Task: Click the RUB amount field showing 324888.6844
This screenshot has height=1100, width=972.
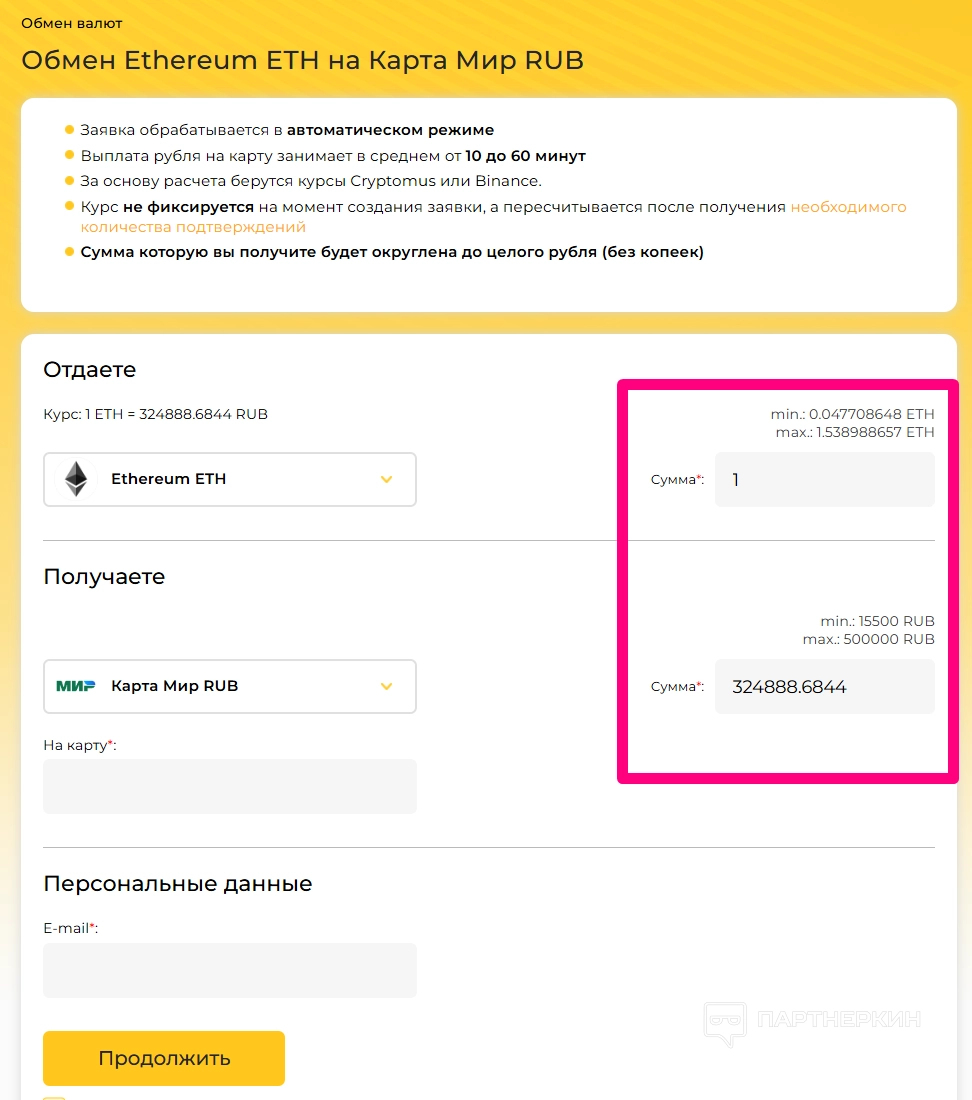Action: [825, 686]
